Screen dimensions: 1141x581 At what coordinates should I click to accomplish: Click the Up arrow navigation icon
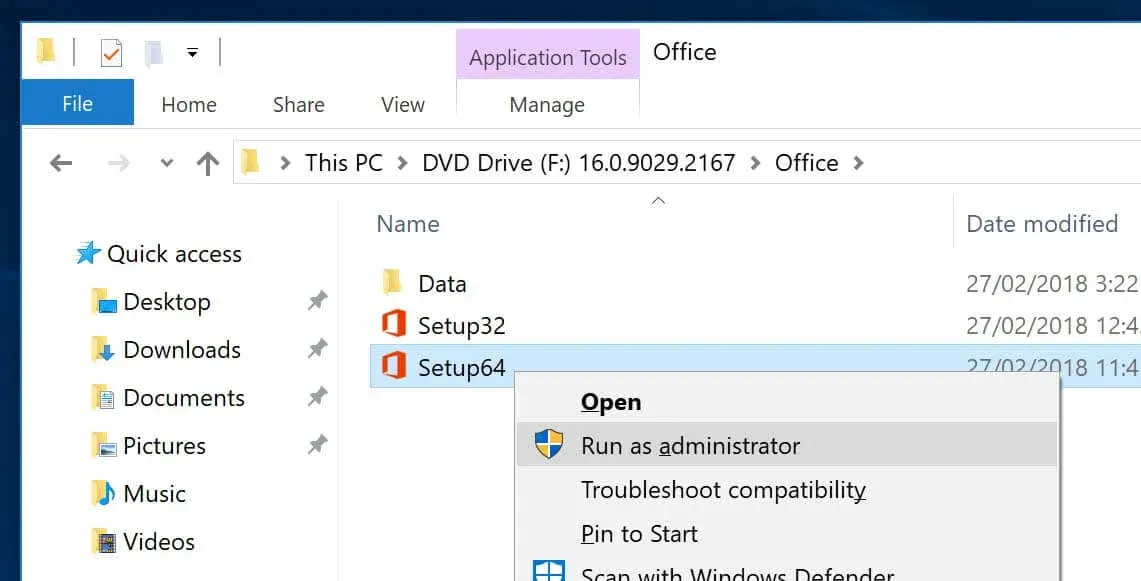[x=208, y=163]
